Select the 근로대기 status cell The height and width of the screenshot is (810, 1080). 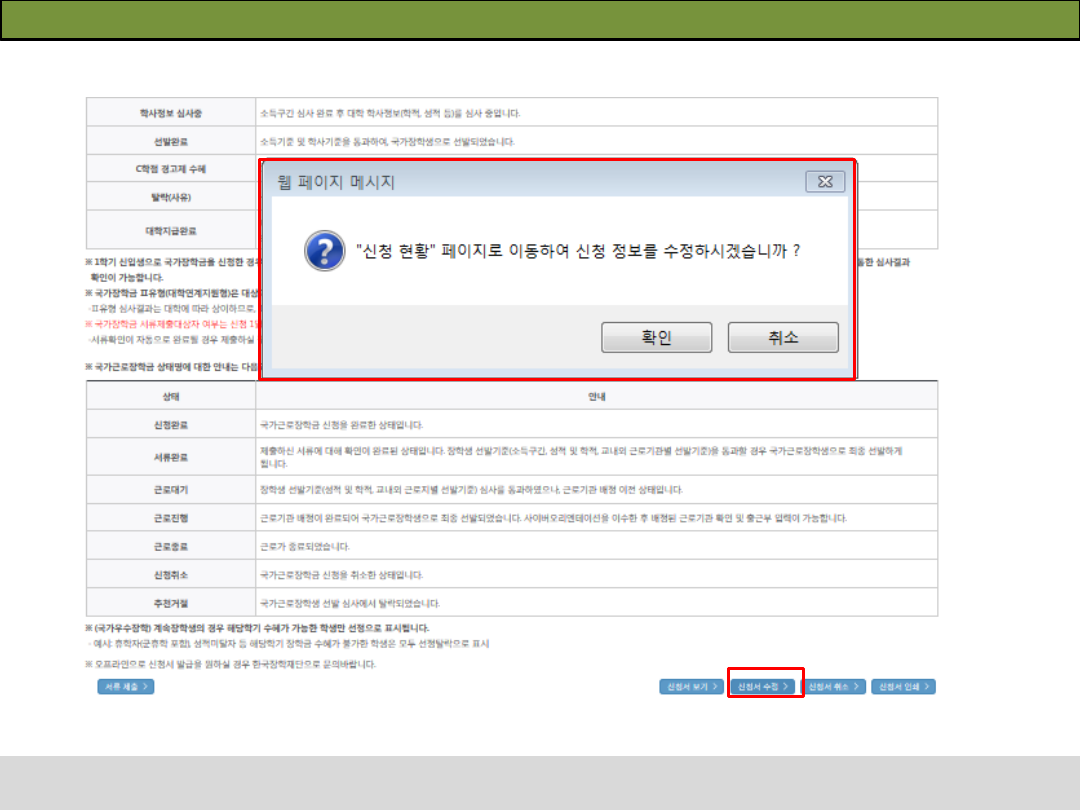[171, 489]
